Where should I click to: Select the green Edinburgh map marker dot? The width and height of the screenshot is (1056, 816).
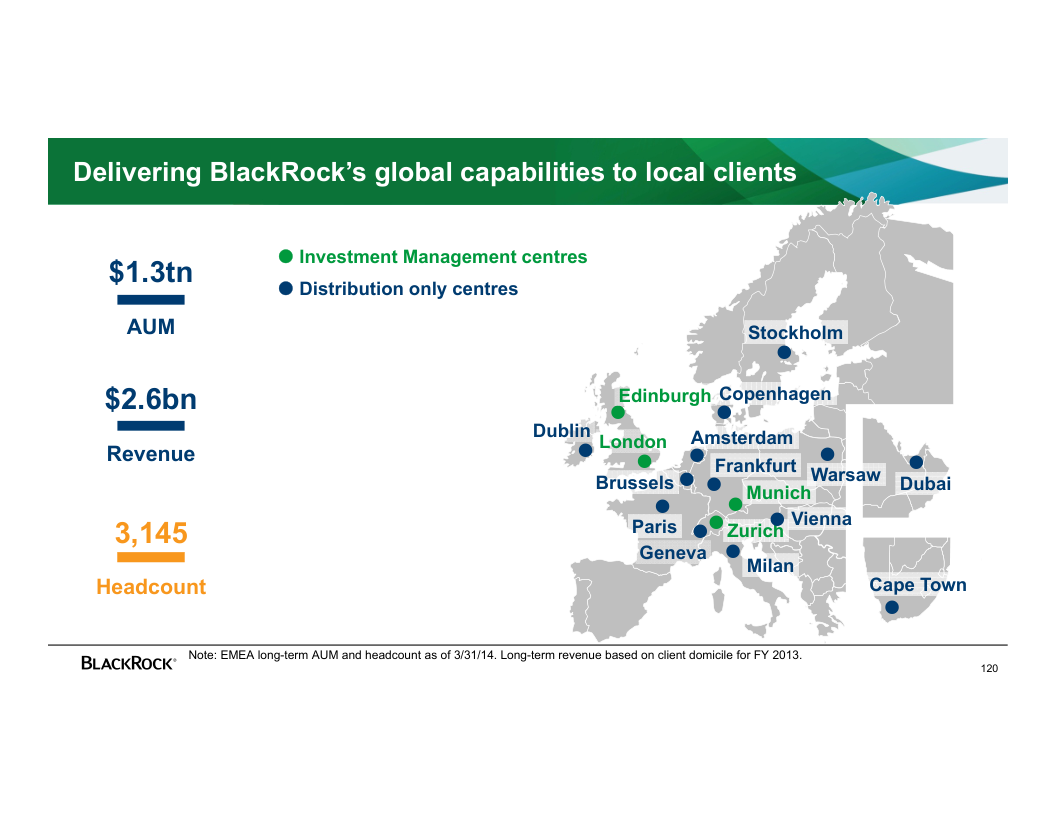click(618, 412)
